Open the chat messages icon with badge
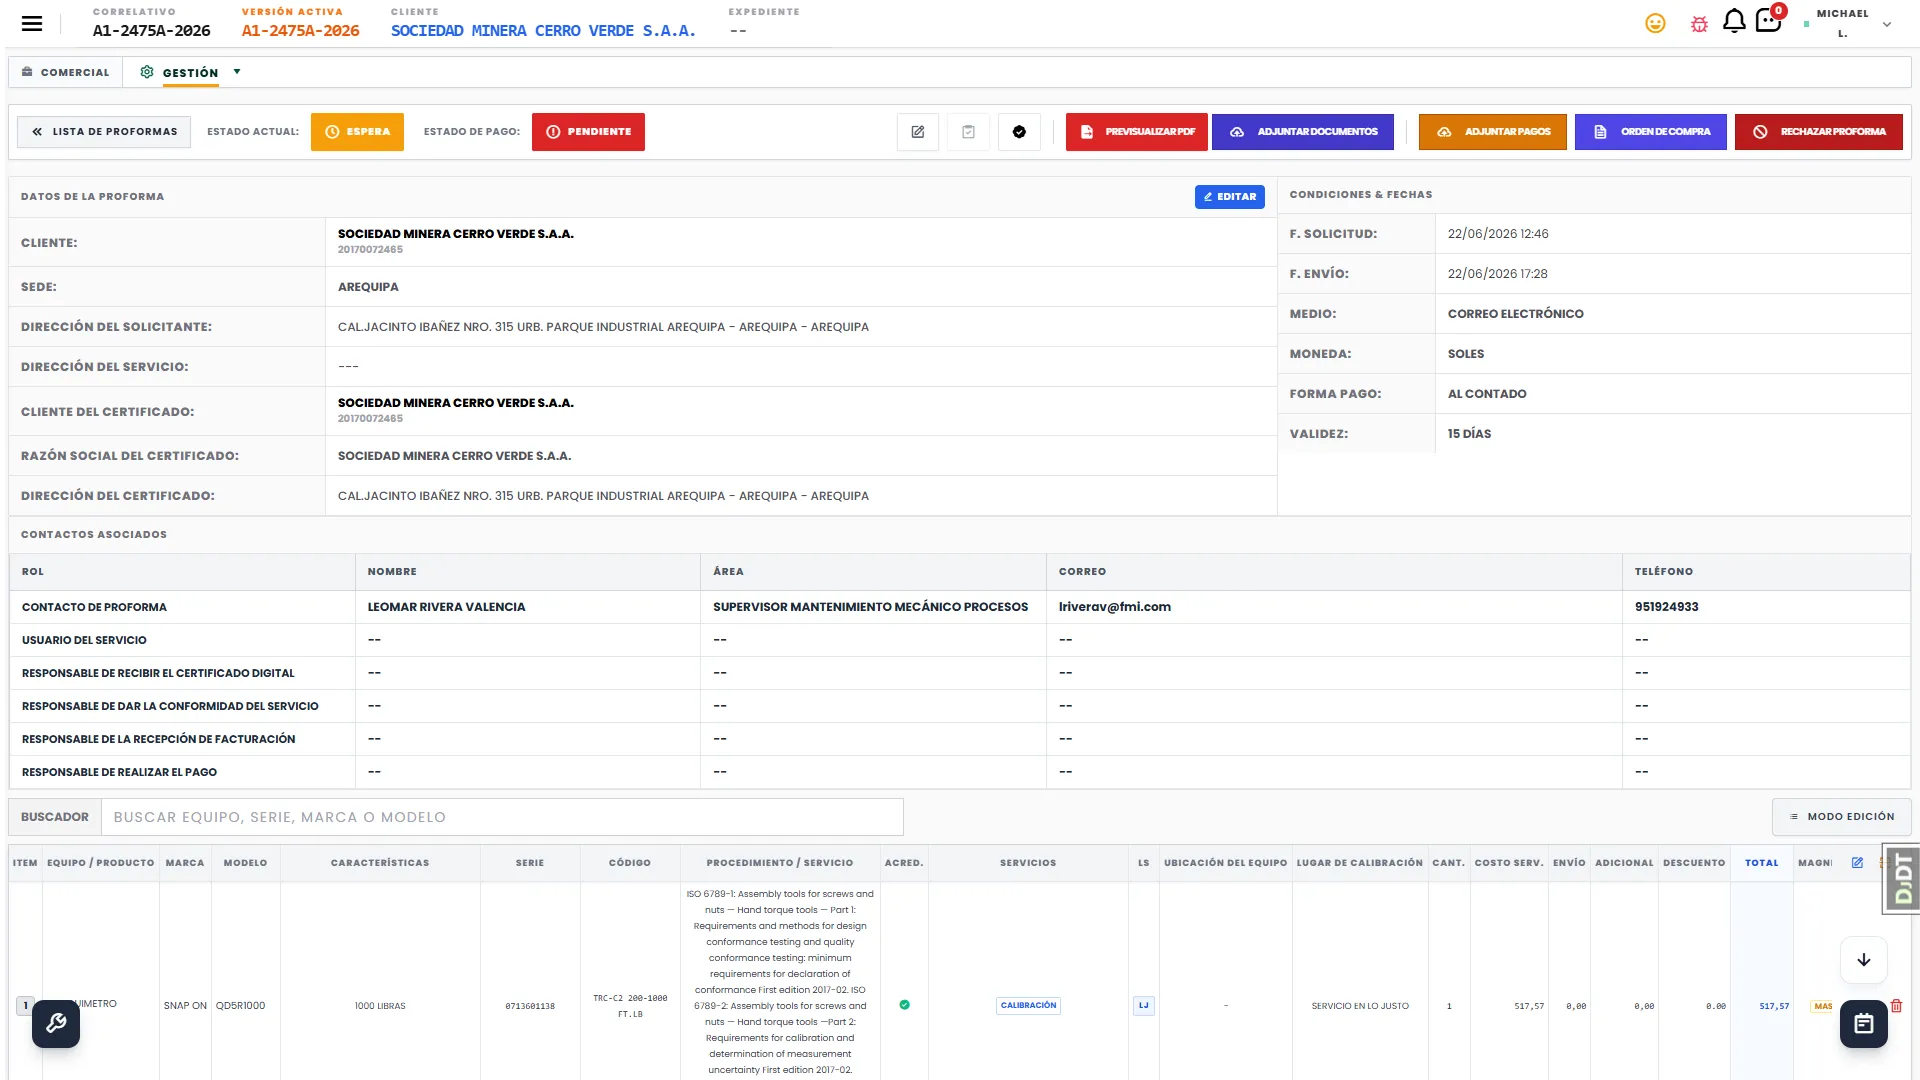 (x=1768, y=20)
